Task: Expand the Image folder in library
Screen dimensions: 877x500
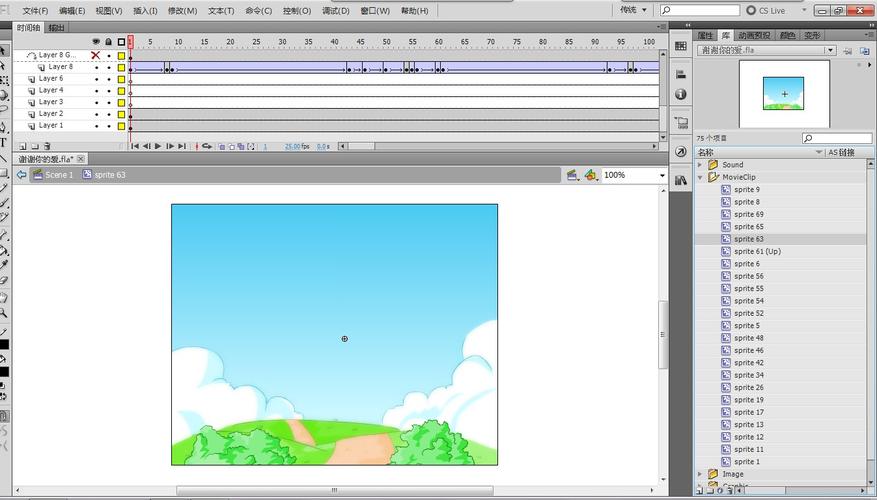Action: pos(700,474)
